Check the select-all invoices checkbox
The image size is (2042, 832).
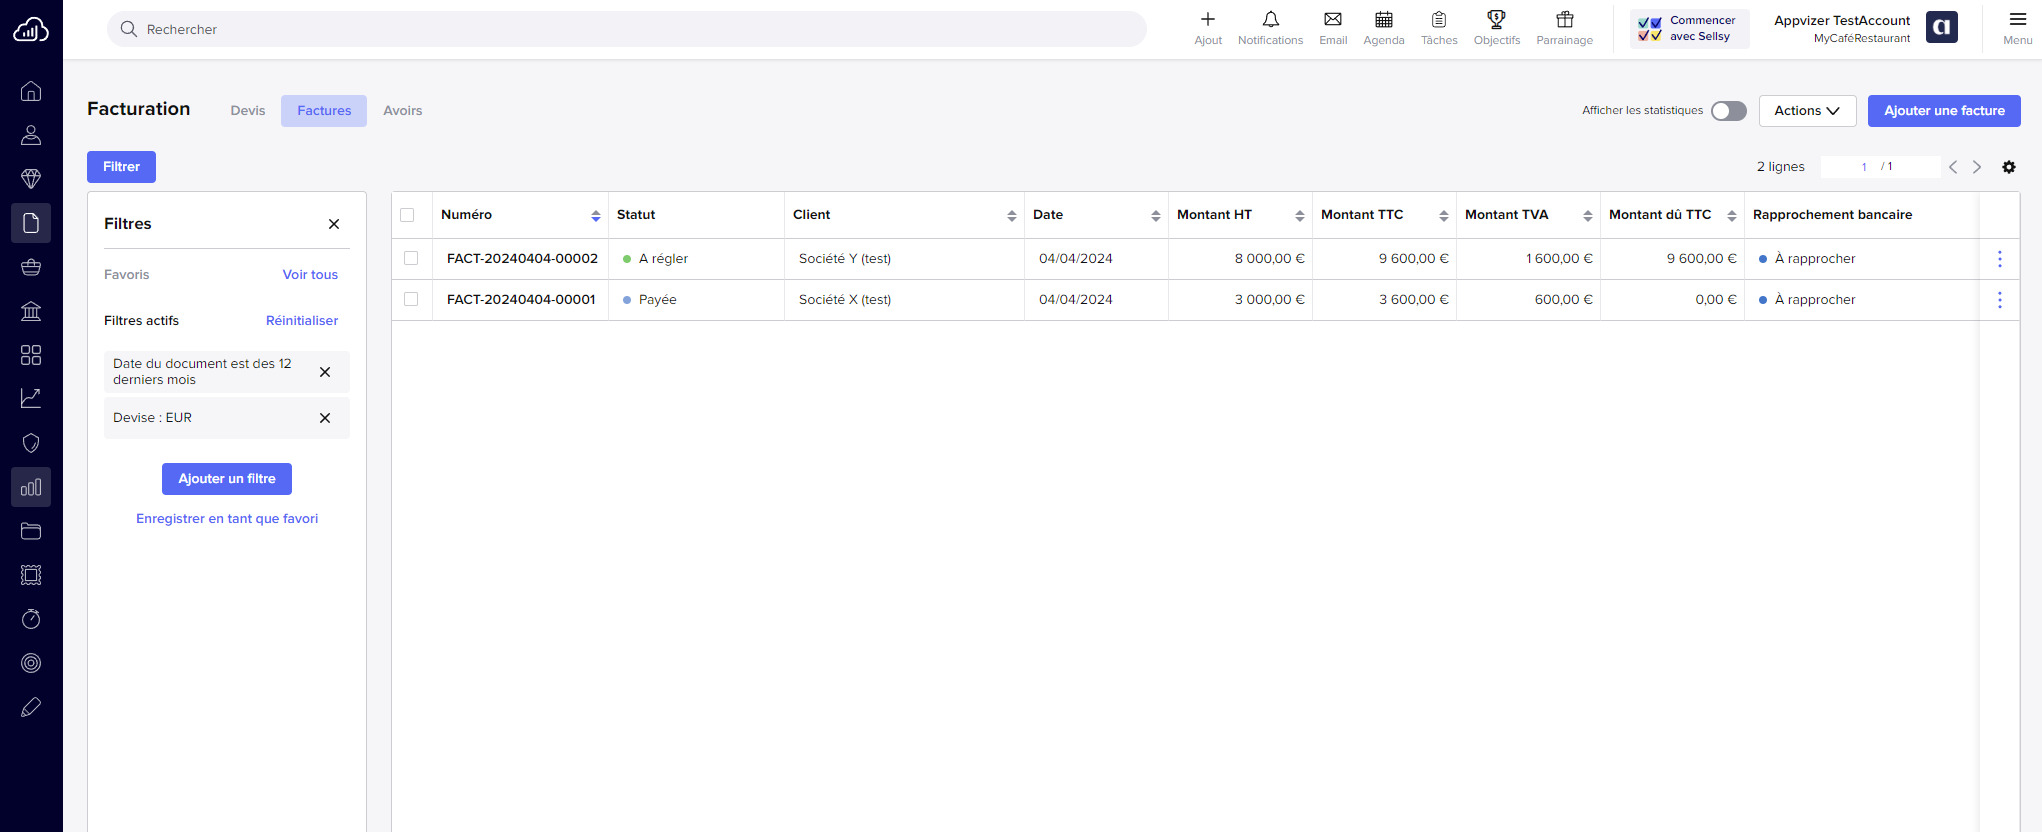pyautogui.click(x=407, y=215)
